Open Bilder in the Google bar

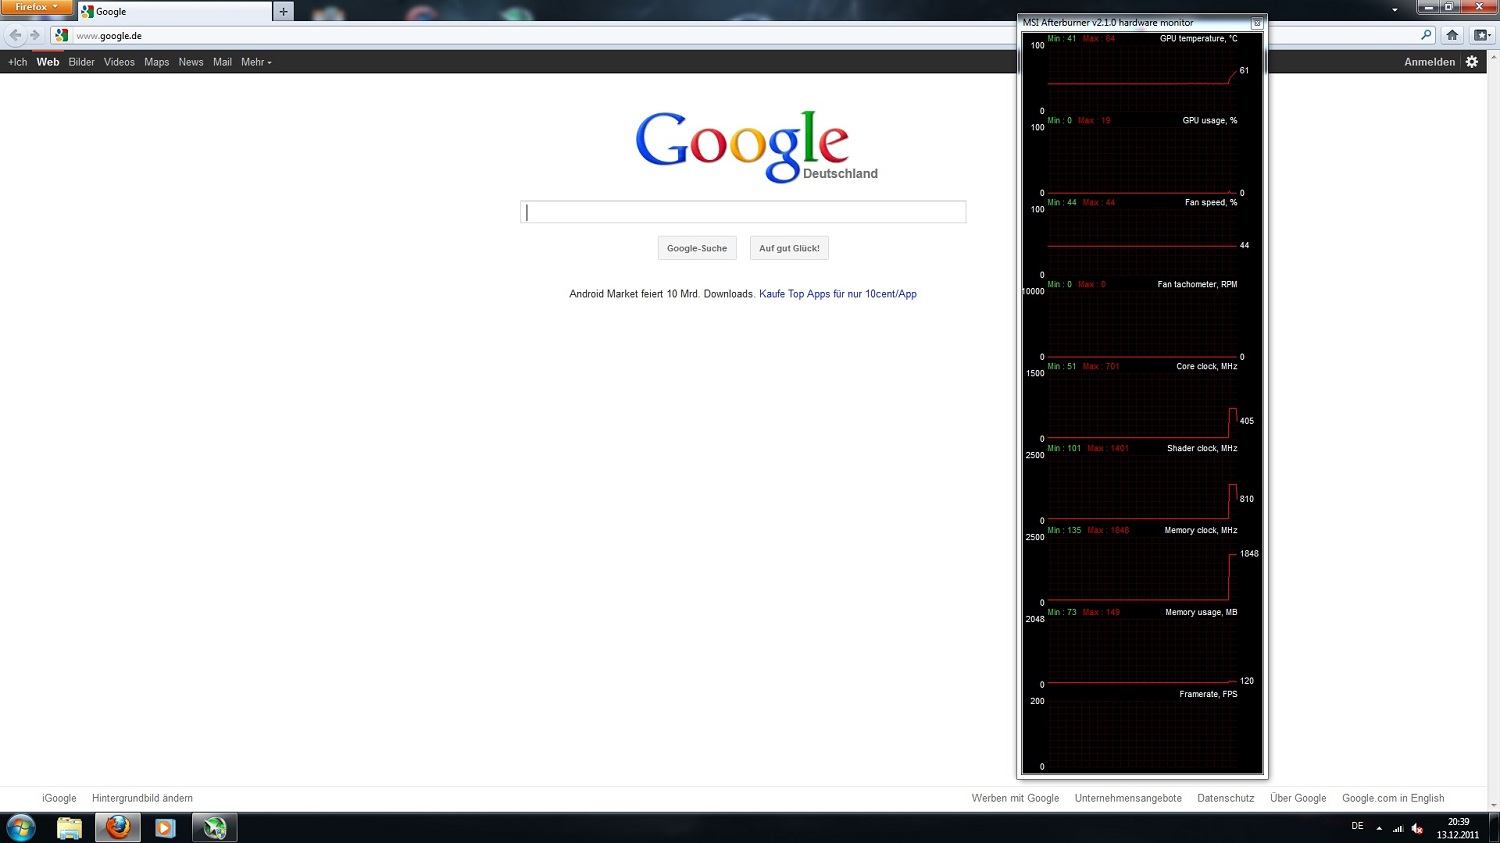click(x=82, y=62)
